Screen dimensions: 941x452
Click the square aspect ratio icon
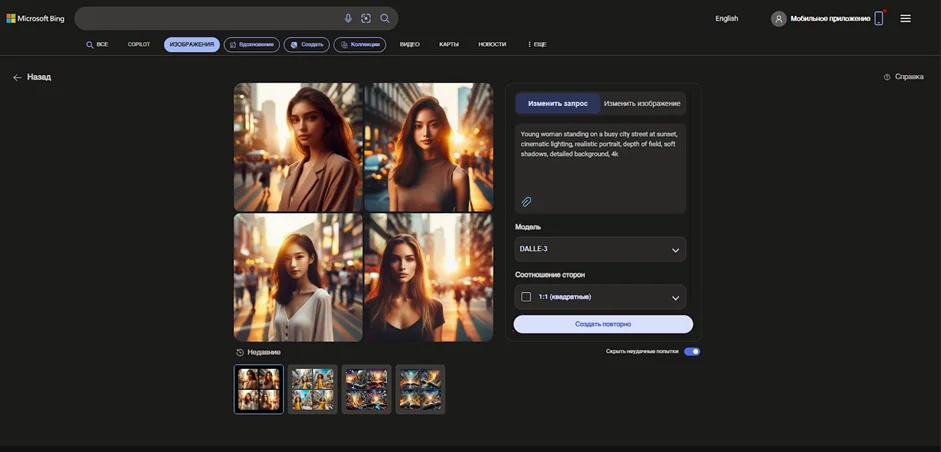[x=526, y=297]
